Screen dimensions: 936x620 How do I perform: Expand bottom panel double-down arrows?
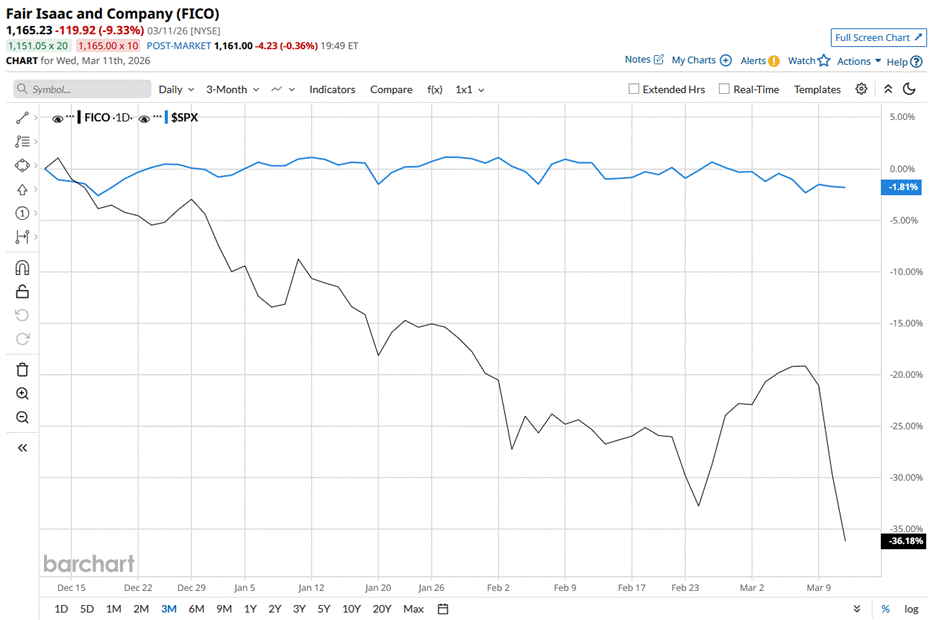point(857,609)
